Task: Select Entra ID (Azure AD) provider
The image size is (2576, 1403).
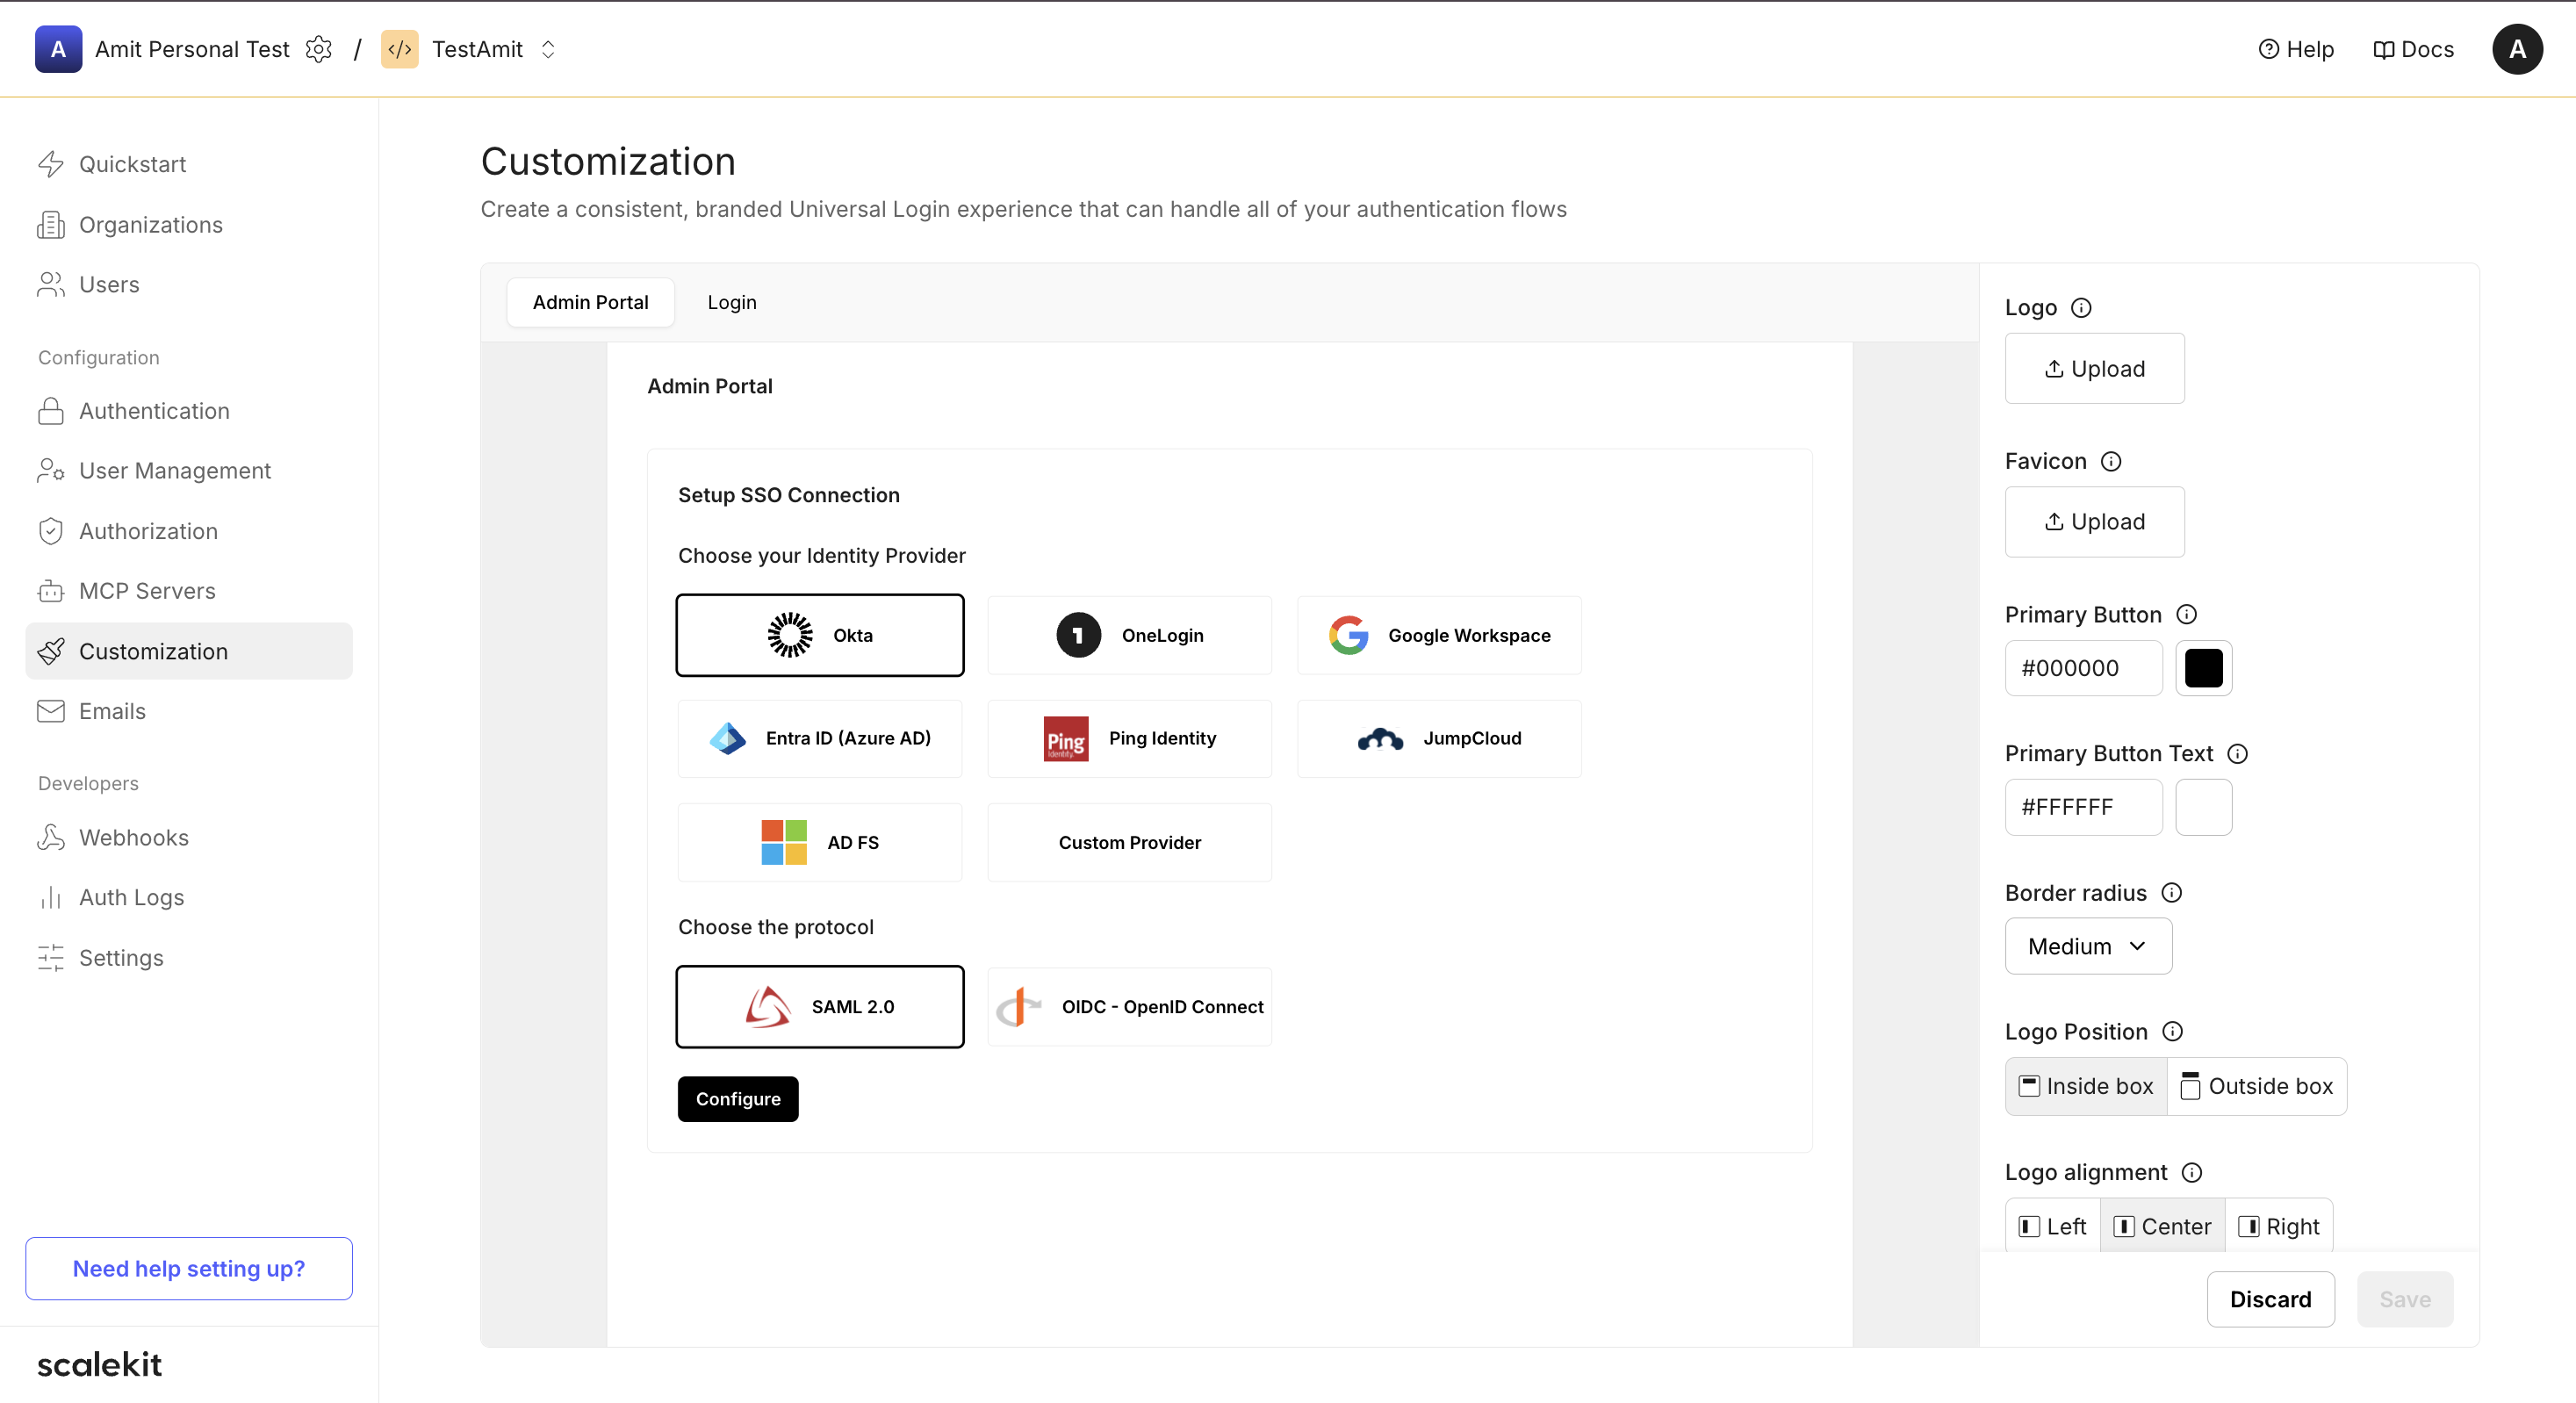Action: (820, 738)
